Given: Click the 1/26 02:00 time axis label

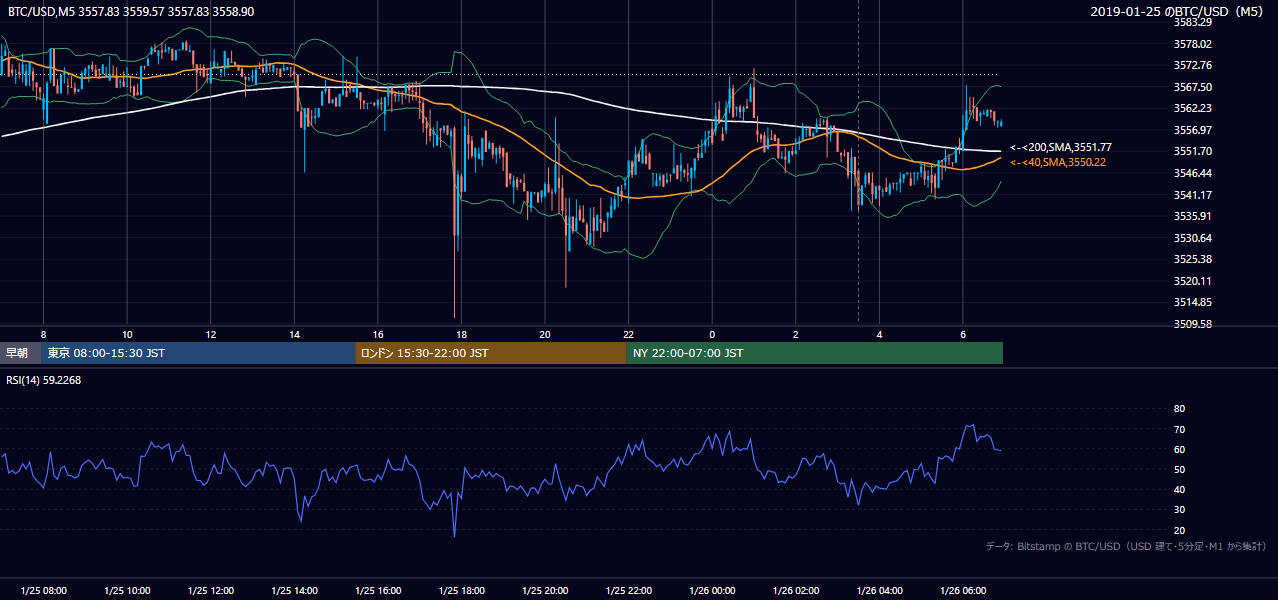Looking at the screenshot, I should (796, 591).
